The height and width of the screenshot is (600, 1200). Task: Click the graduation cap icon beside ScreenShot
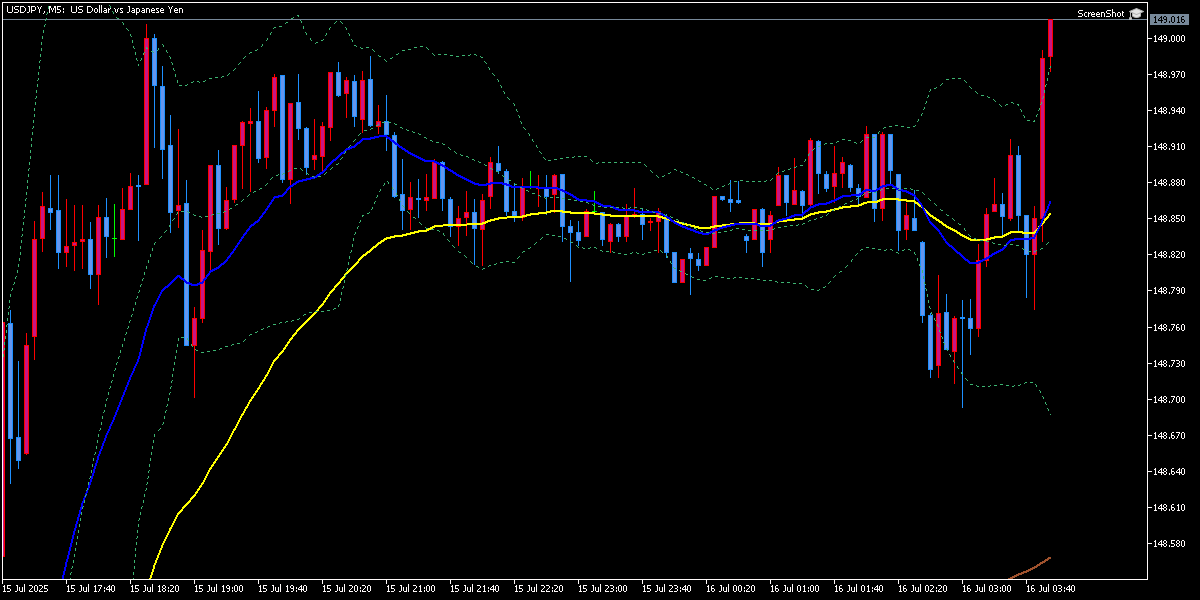[x=1135, y=14]
